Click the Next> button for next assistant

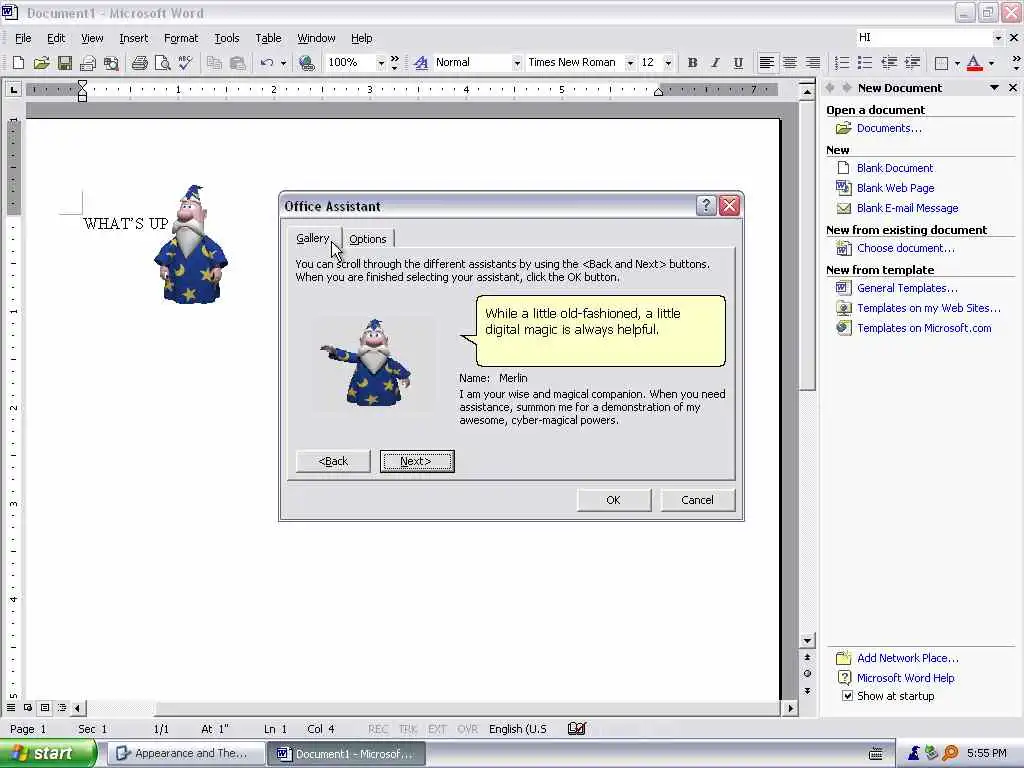(417, 461)
